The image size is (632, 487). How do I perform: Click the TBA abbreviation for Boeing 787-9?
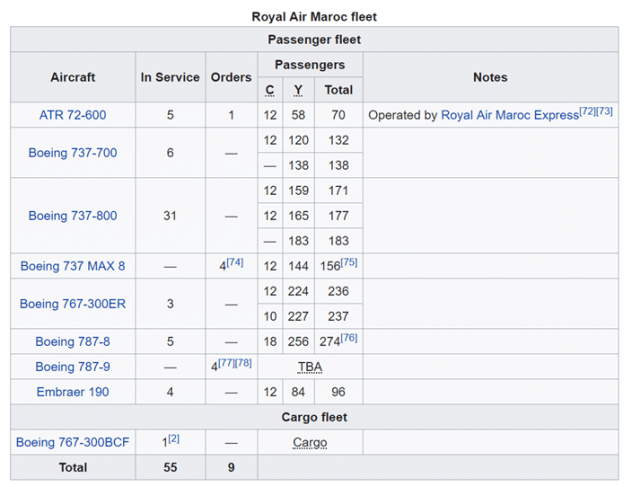tap(310, 367)
